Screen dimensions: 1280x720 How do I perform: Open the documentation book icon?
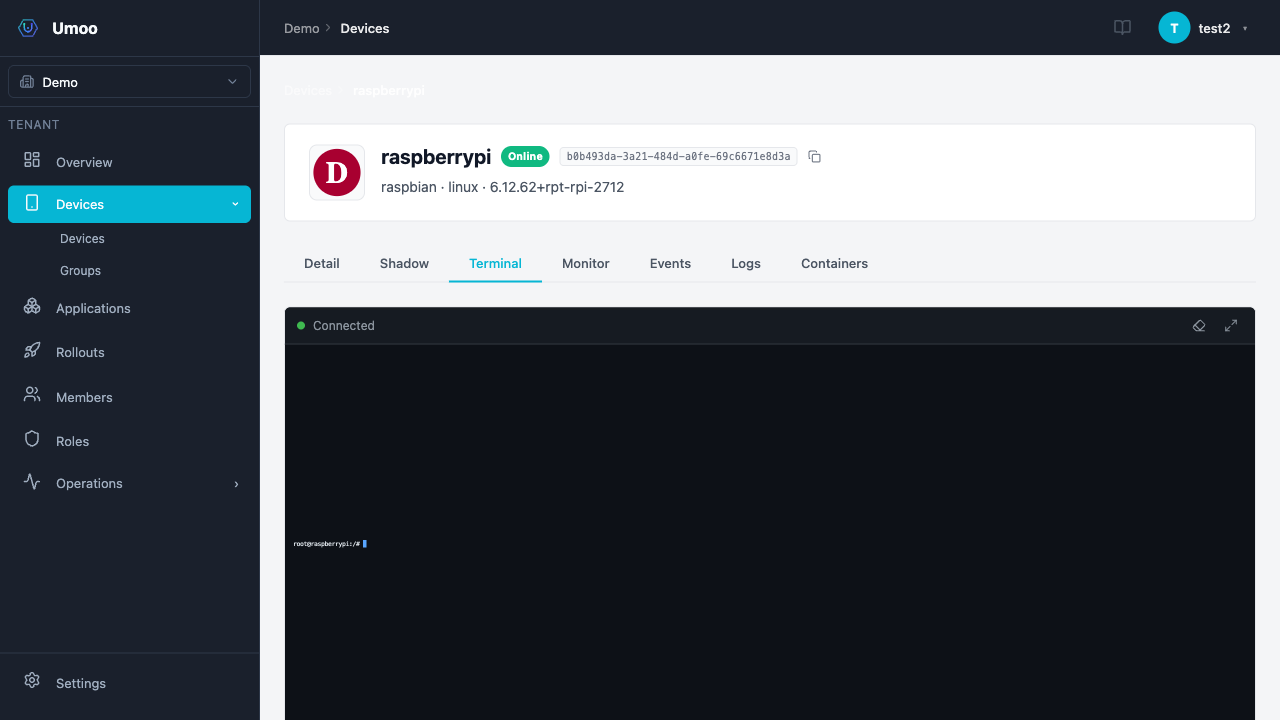[1122, 28]
